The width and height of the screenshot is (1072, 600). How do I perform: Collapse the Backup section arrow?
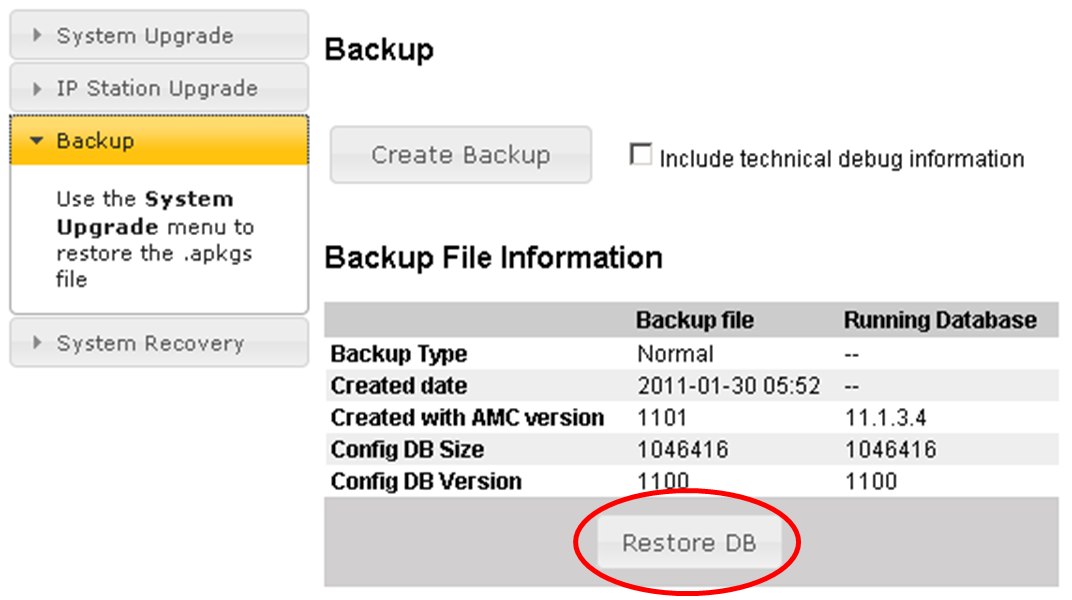(x=38, y=141)
